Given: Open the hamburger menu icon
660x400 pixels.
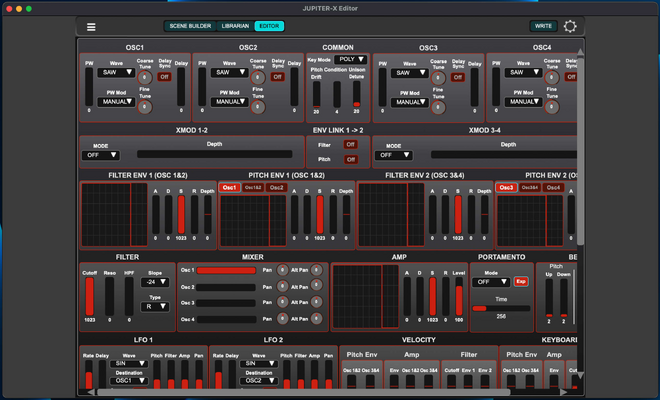Looking at the screenshot, I should pyautogui.click(x=91, y=27).
